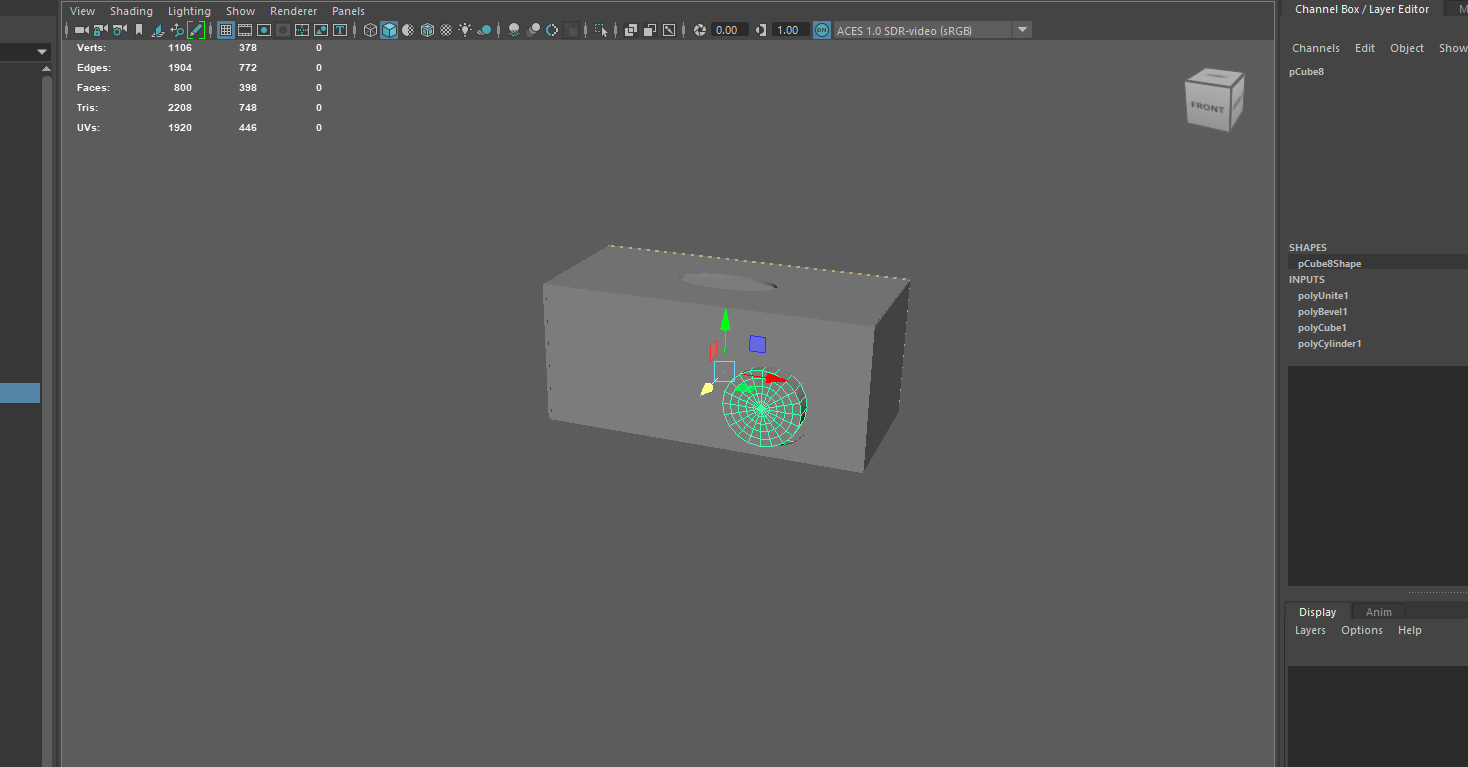This screenshot has height=767, width=1468.
Task: Click the Layers menu in layer editor
Action: [1310, 630]
